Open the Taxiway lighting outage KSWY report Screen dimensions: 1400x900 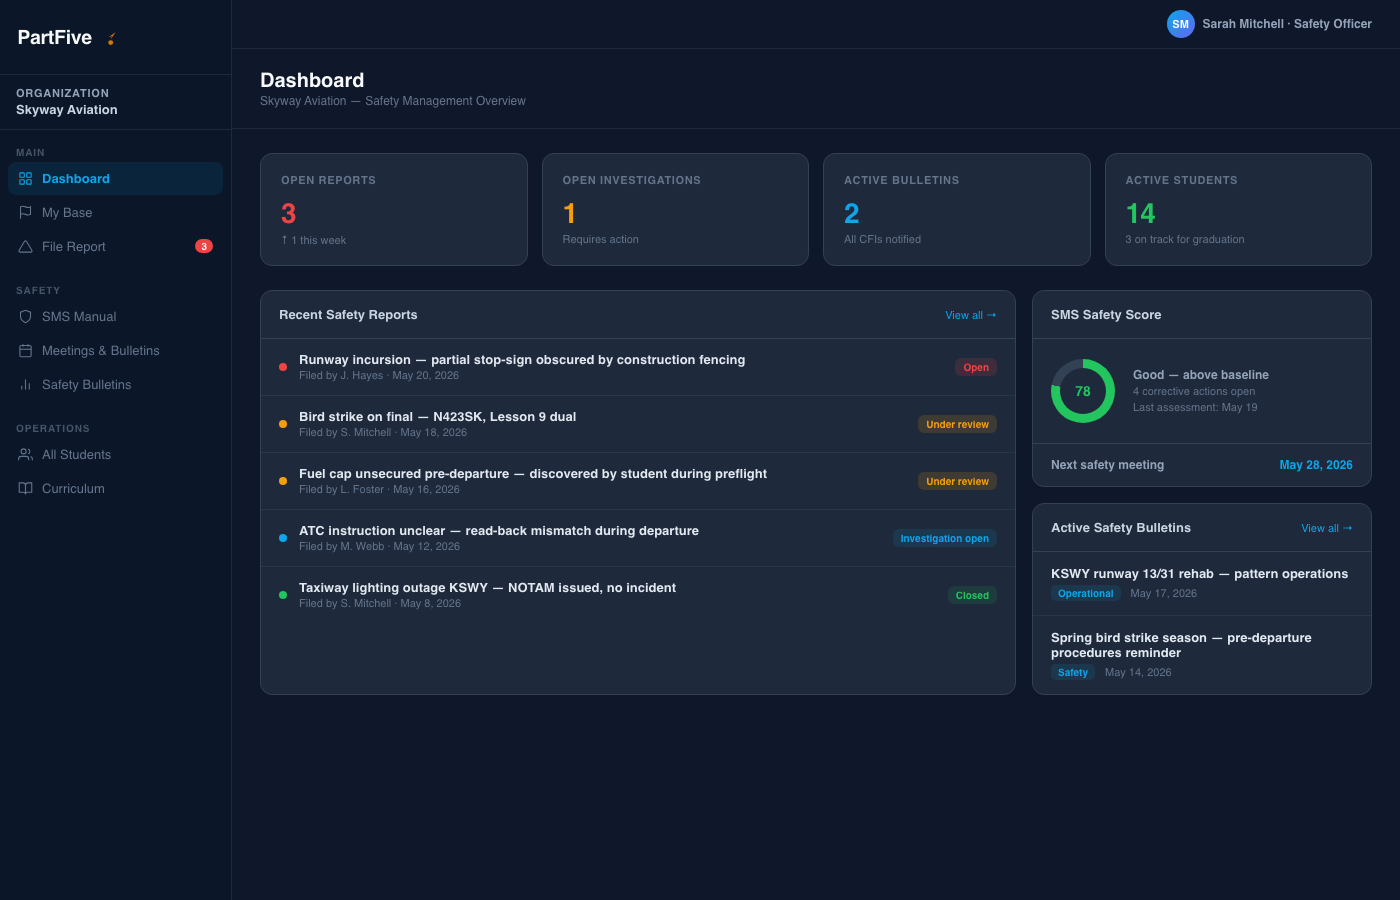point(638,595)
